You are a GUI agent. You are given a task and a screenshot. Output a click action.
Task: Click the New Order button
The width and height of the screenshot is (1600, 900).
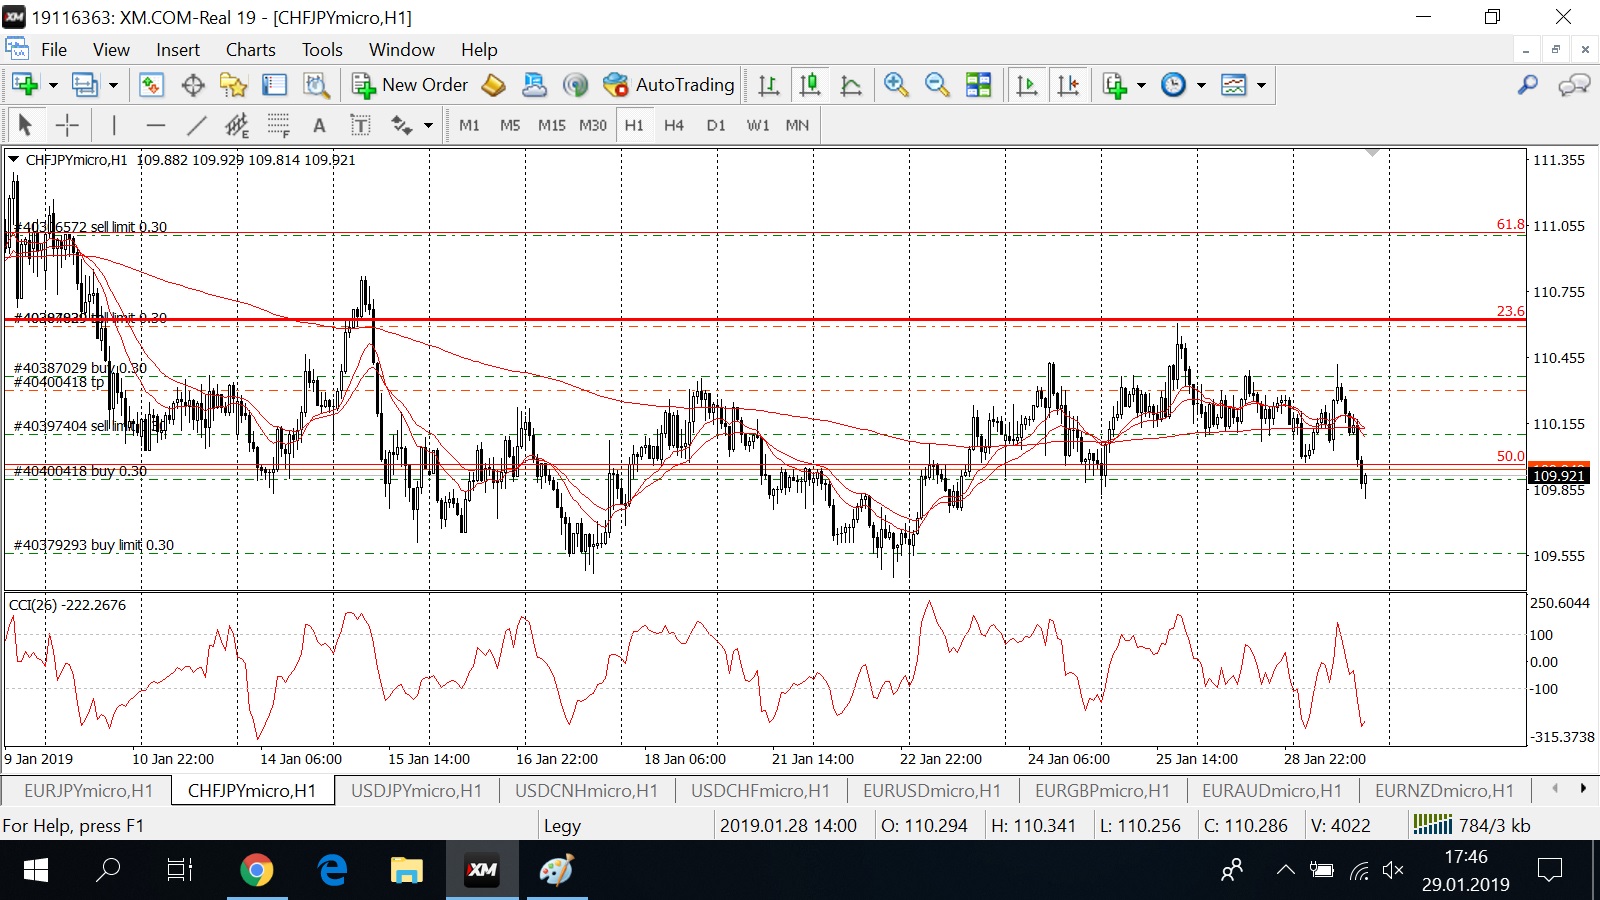point(410,85)
